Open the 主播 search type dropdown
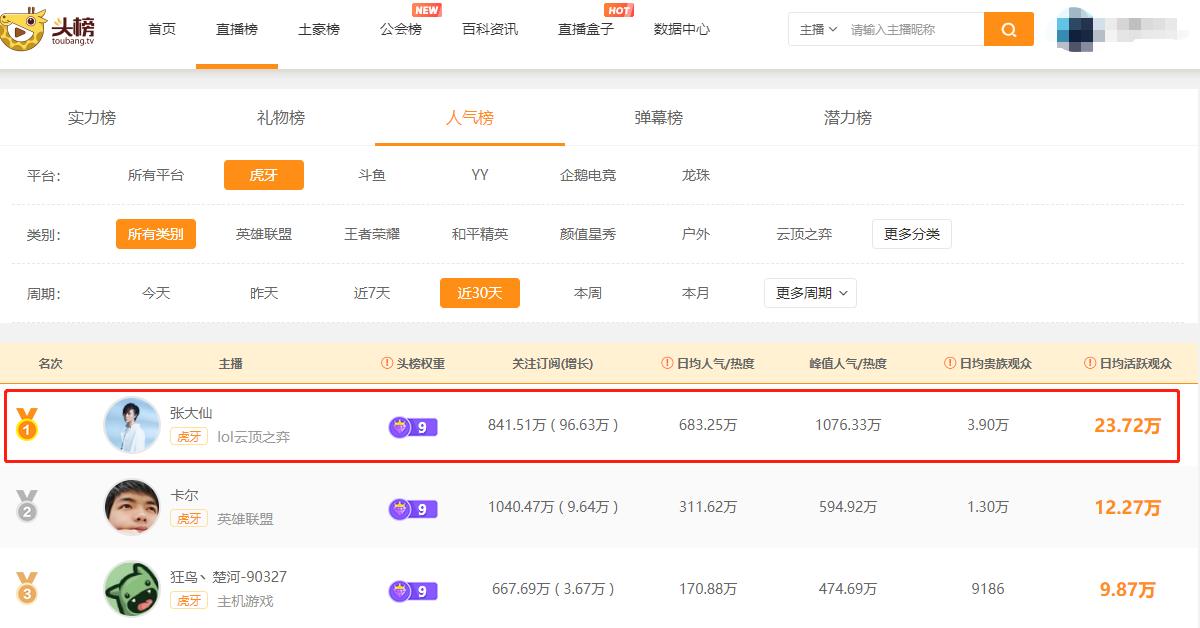1200x628 pixels. pyautogui.click(x=818, y=30)
